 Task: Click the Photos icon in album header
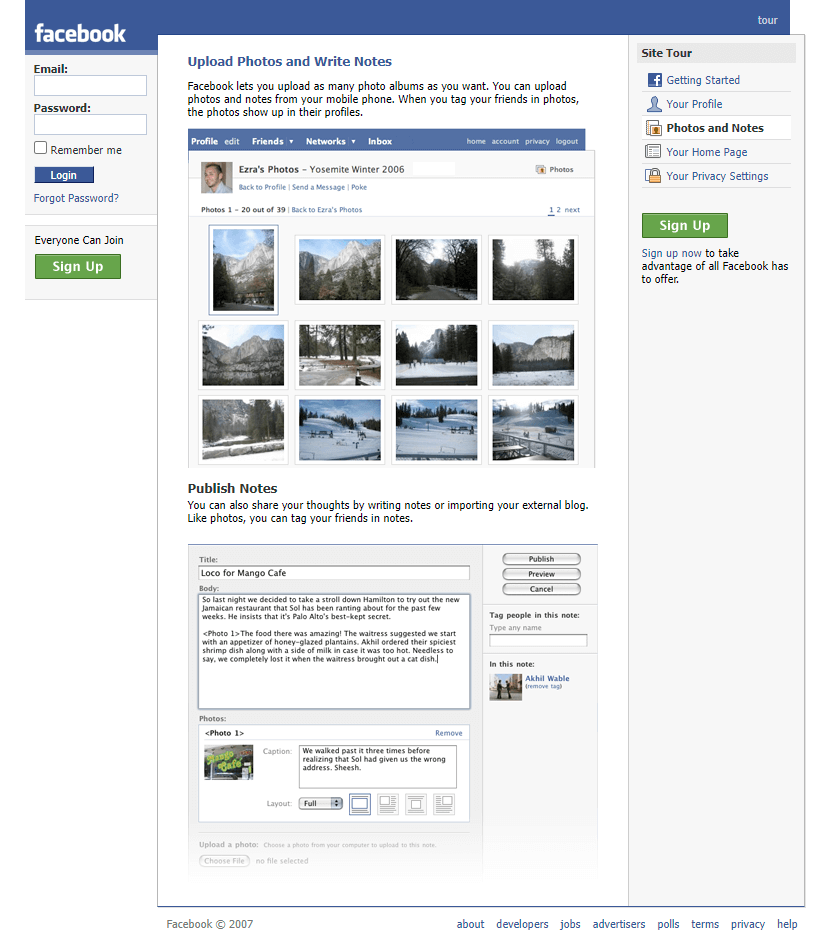(541, 170)
